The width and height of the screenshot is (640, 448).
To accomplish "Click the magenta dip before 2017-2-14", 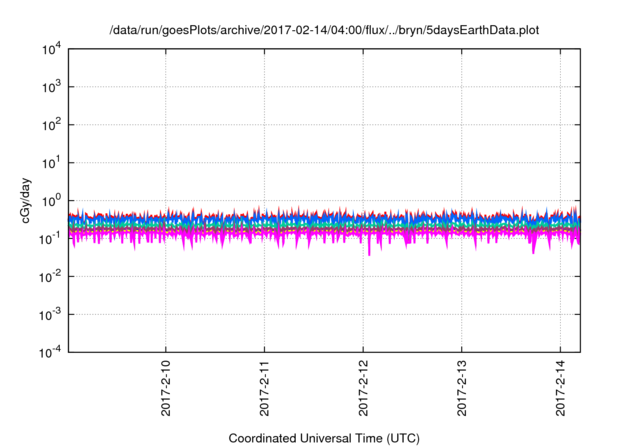I will [533, 246].
